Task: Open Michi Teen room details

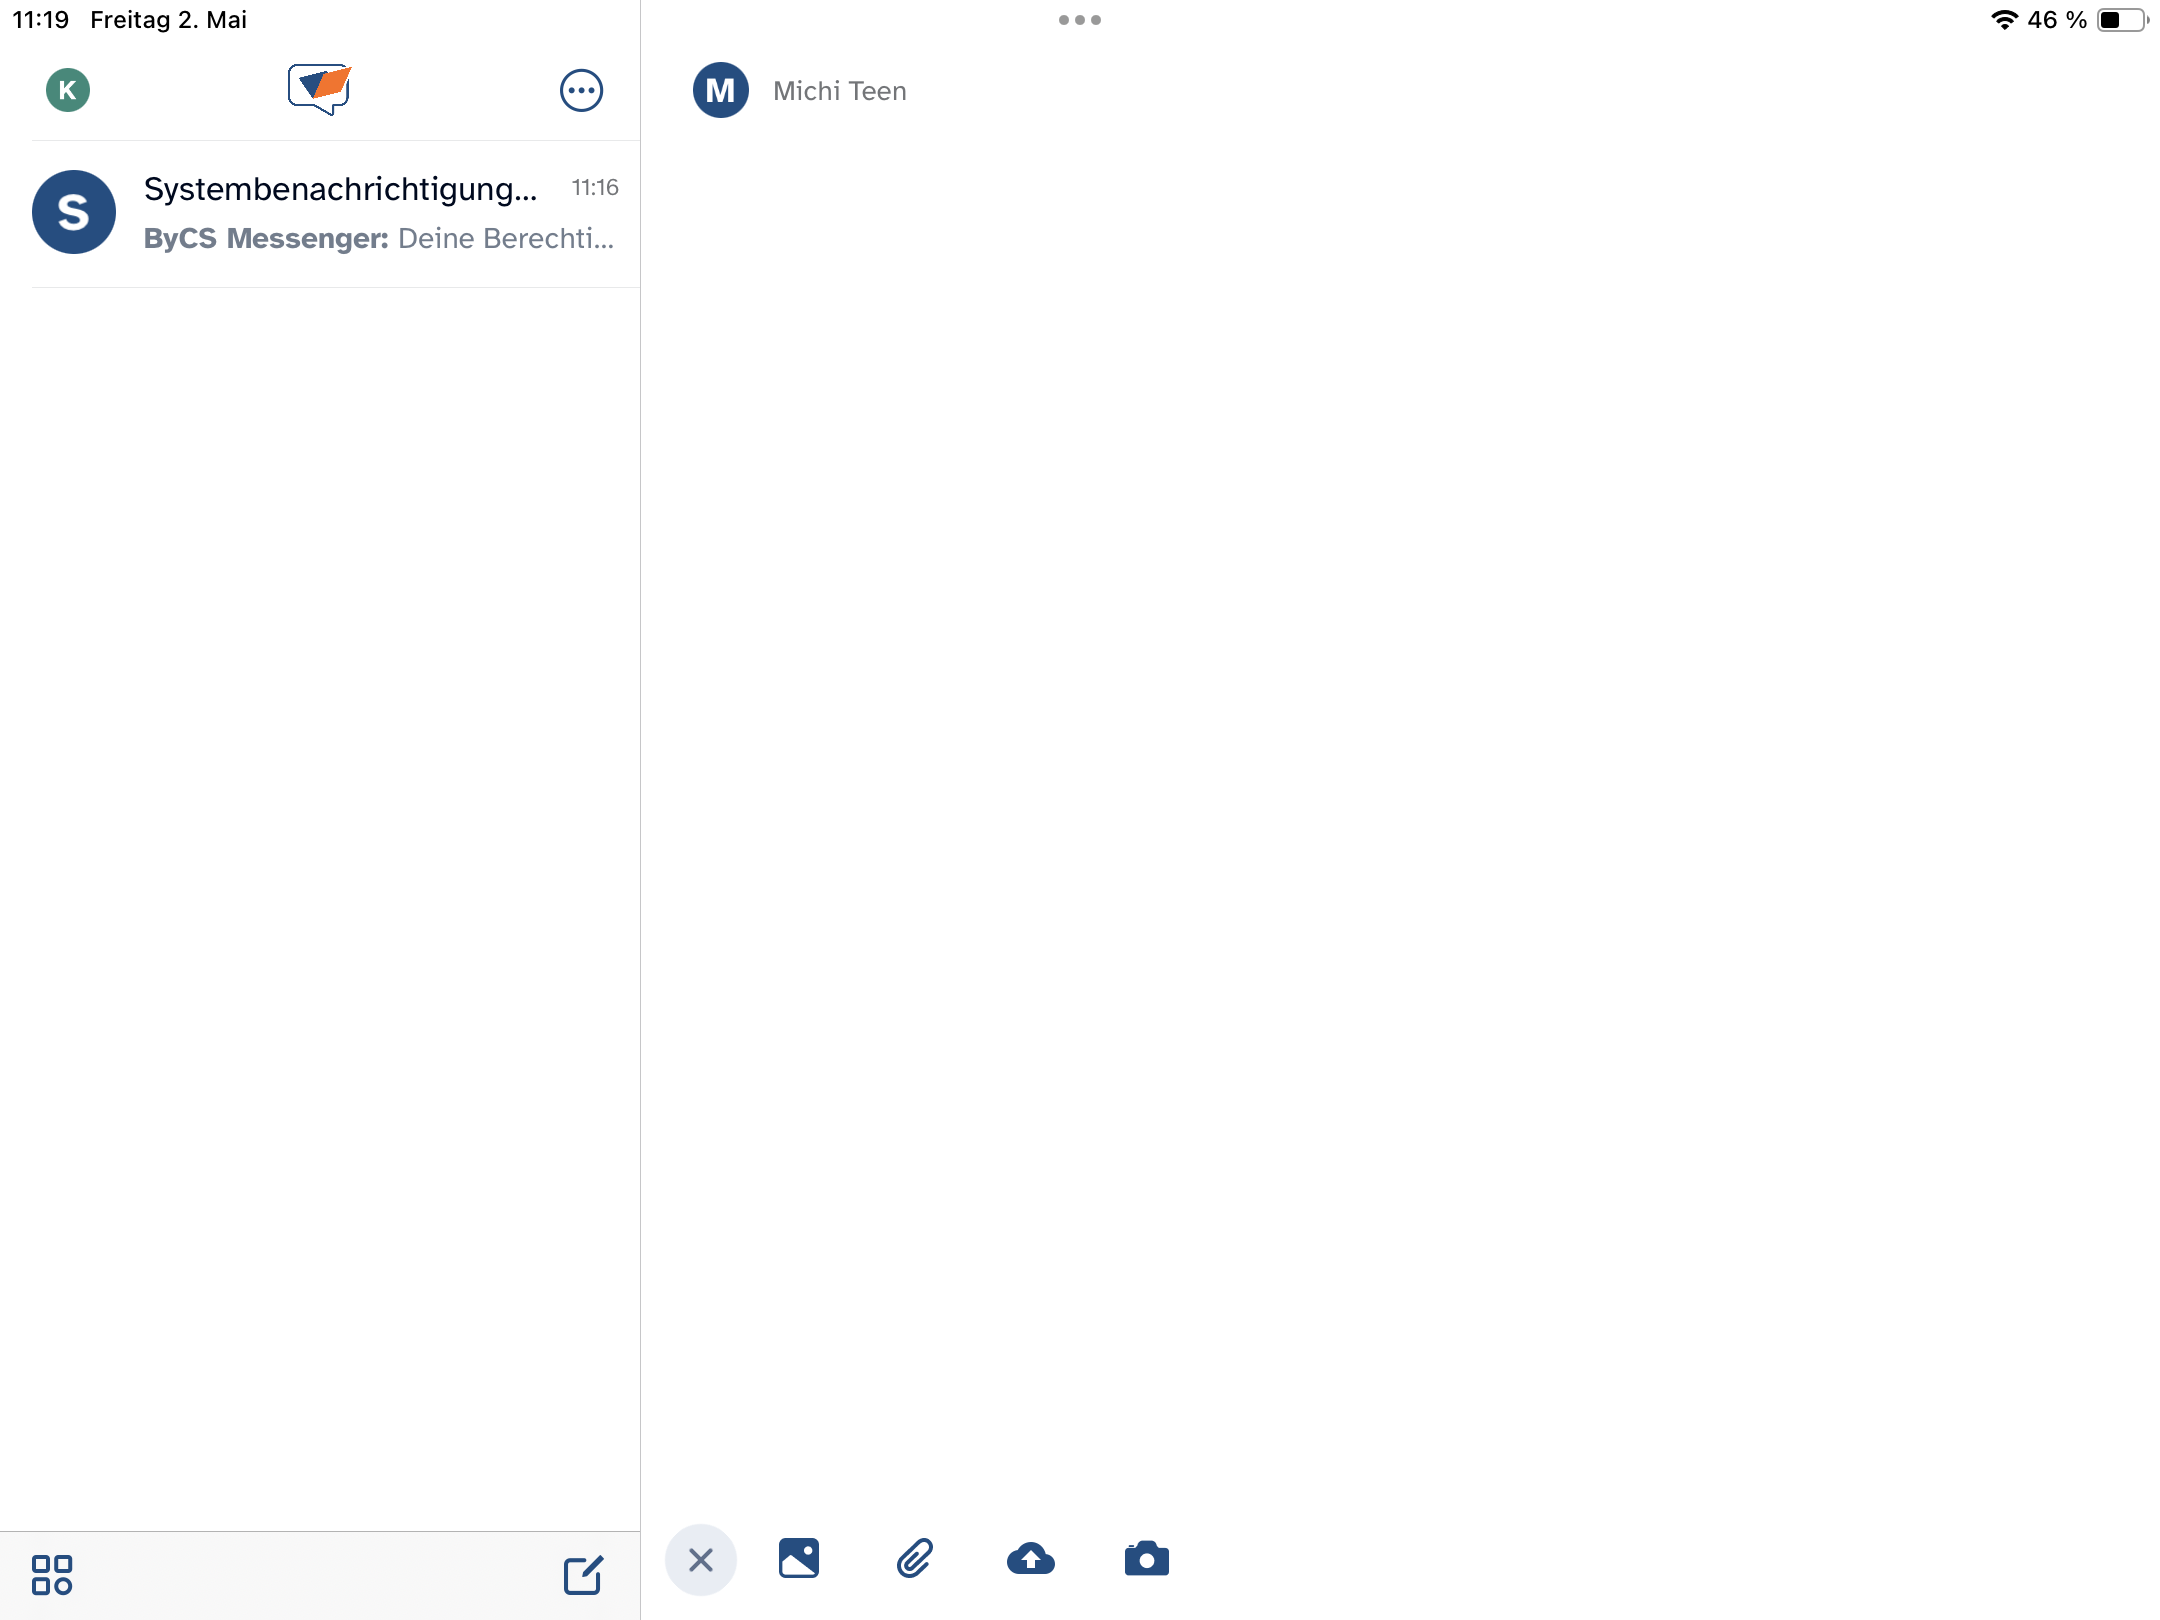Action: pos(839,91)
